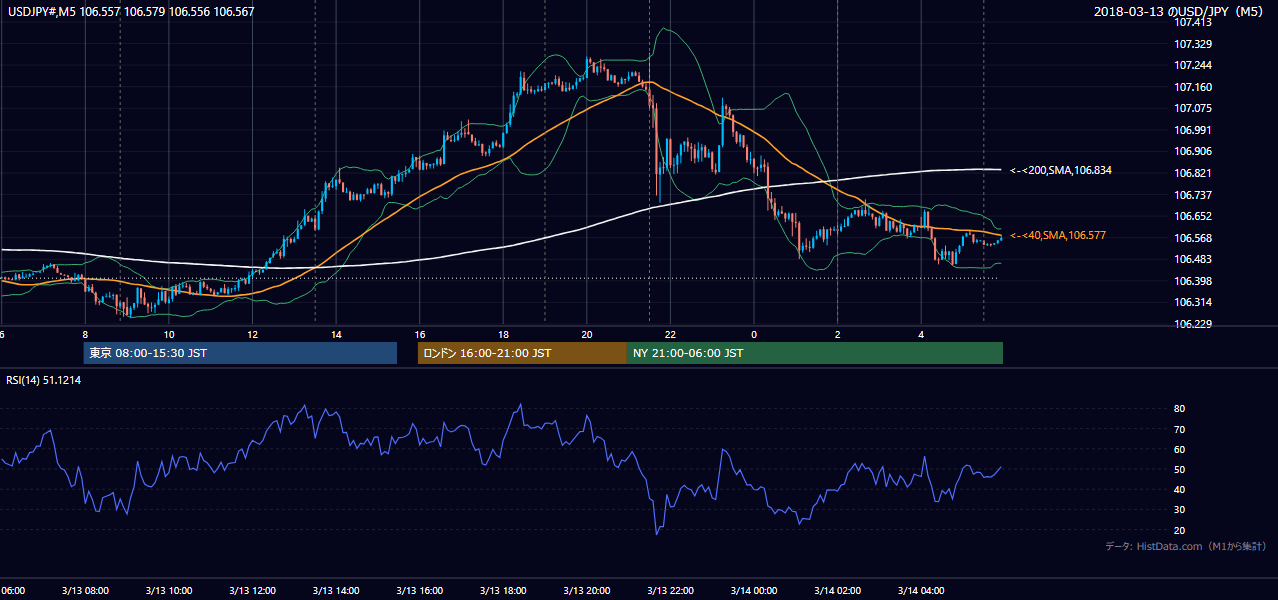This screenshot has height=600, width=1278.
Task: Click price axis label 107.075
Action: [1192, 108]
